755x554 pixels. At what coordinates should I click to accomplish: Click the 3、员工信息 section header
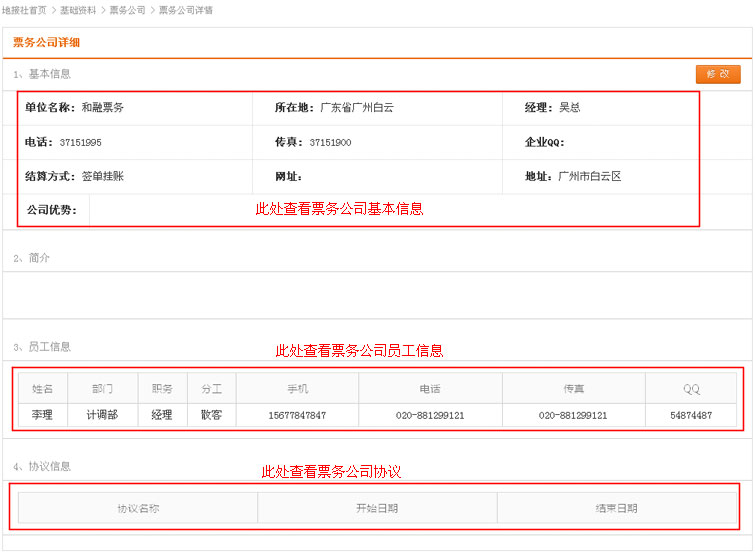(42, 347)
